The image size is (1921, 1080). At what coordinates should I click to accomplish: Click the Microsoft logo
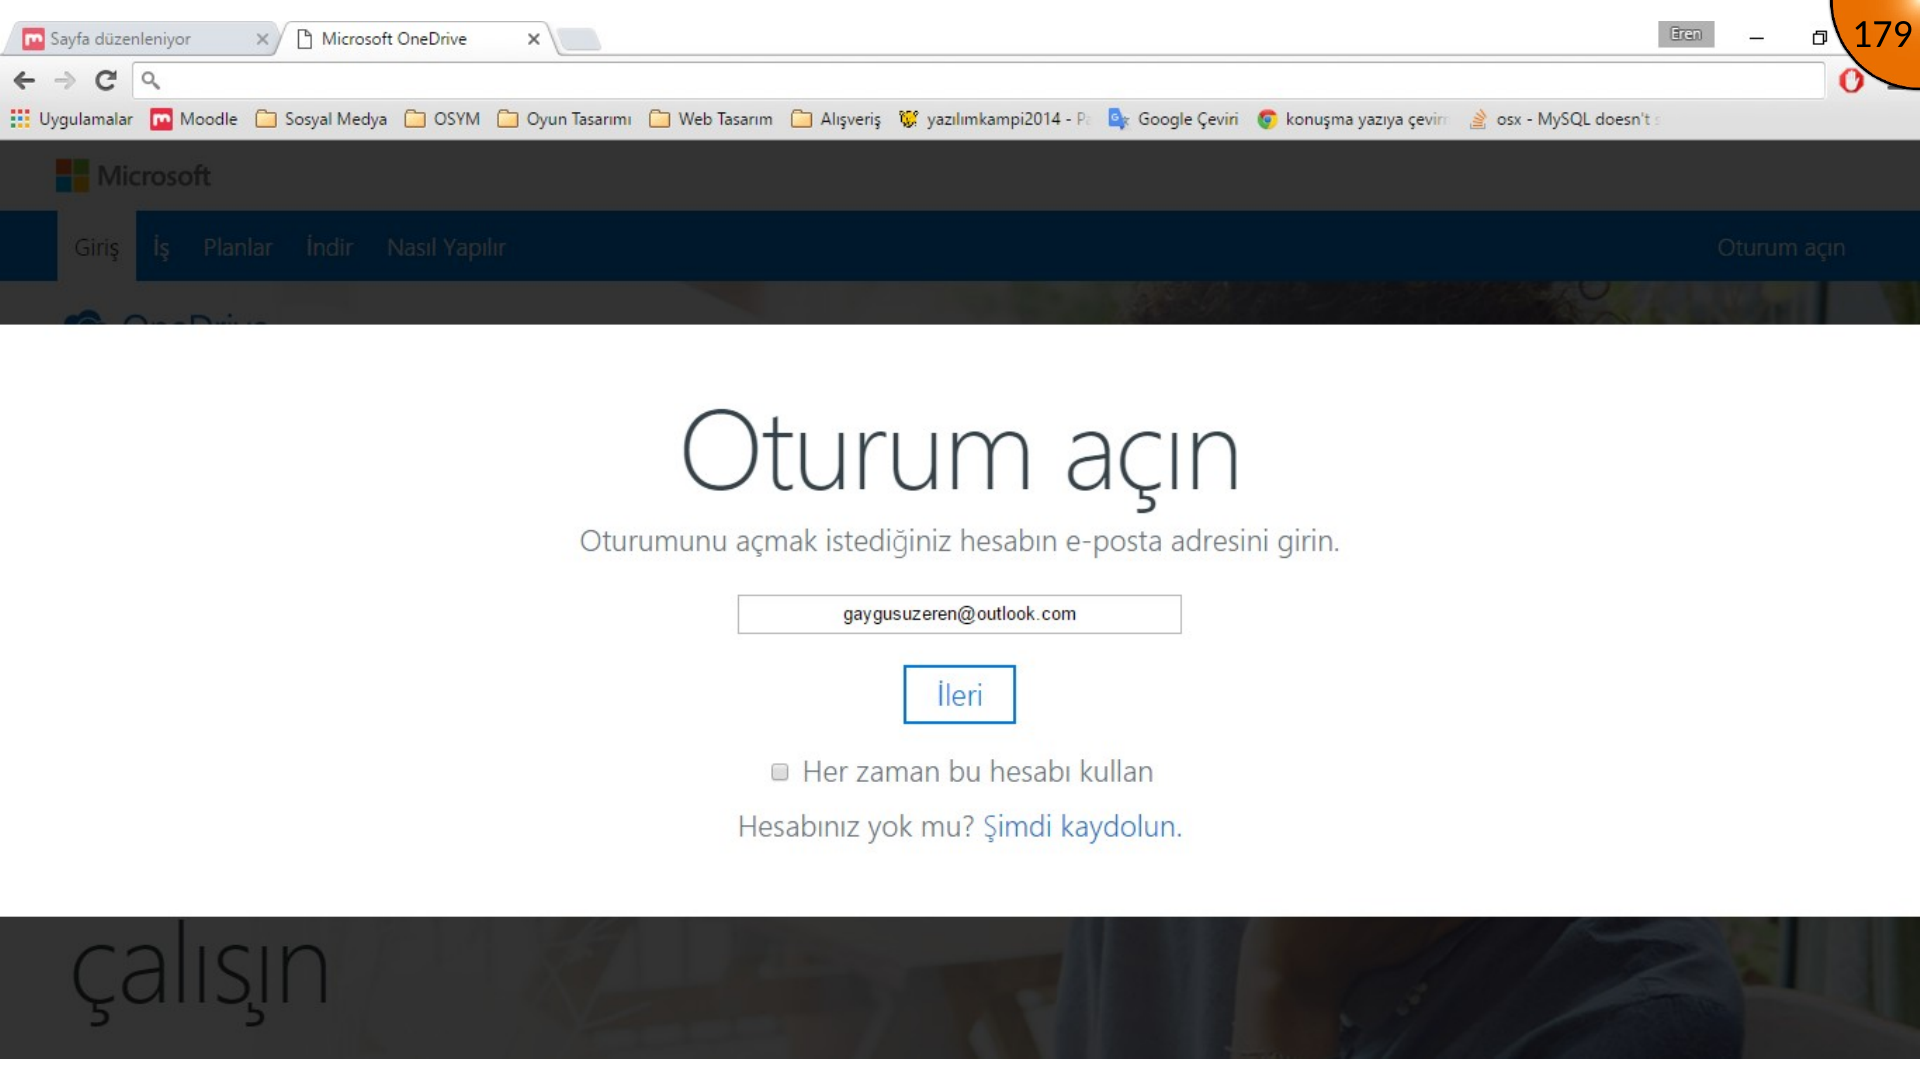(133, 176)
